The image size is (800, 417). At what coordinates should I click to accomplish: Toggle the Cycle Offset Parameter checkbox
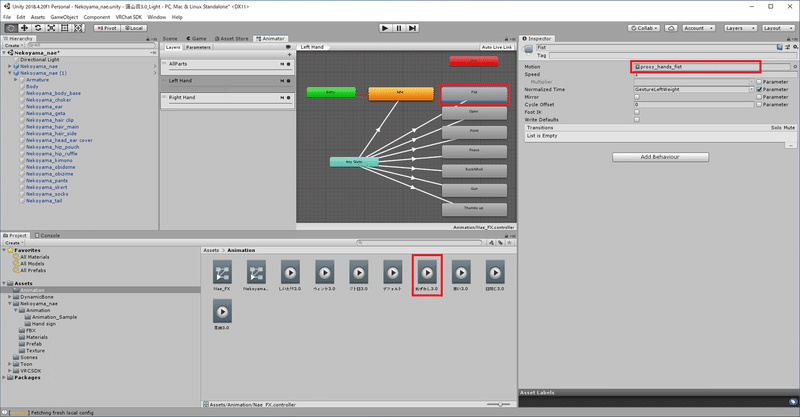tap(759, 105)
